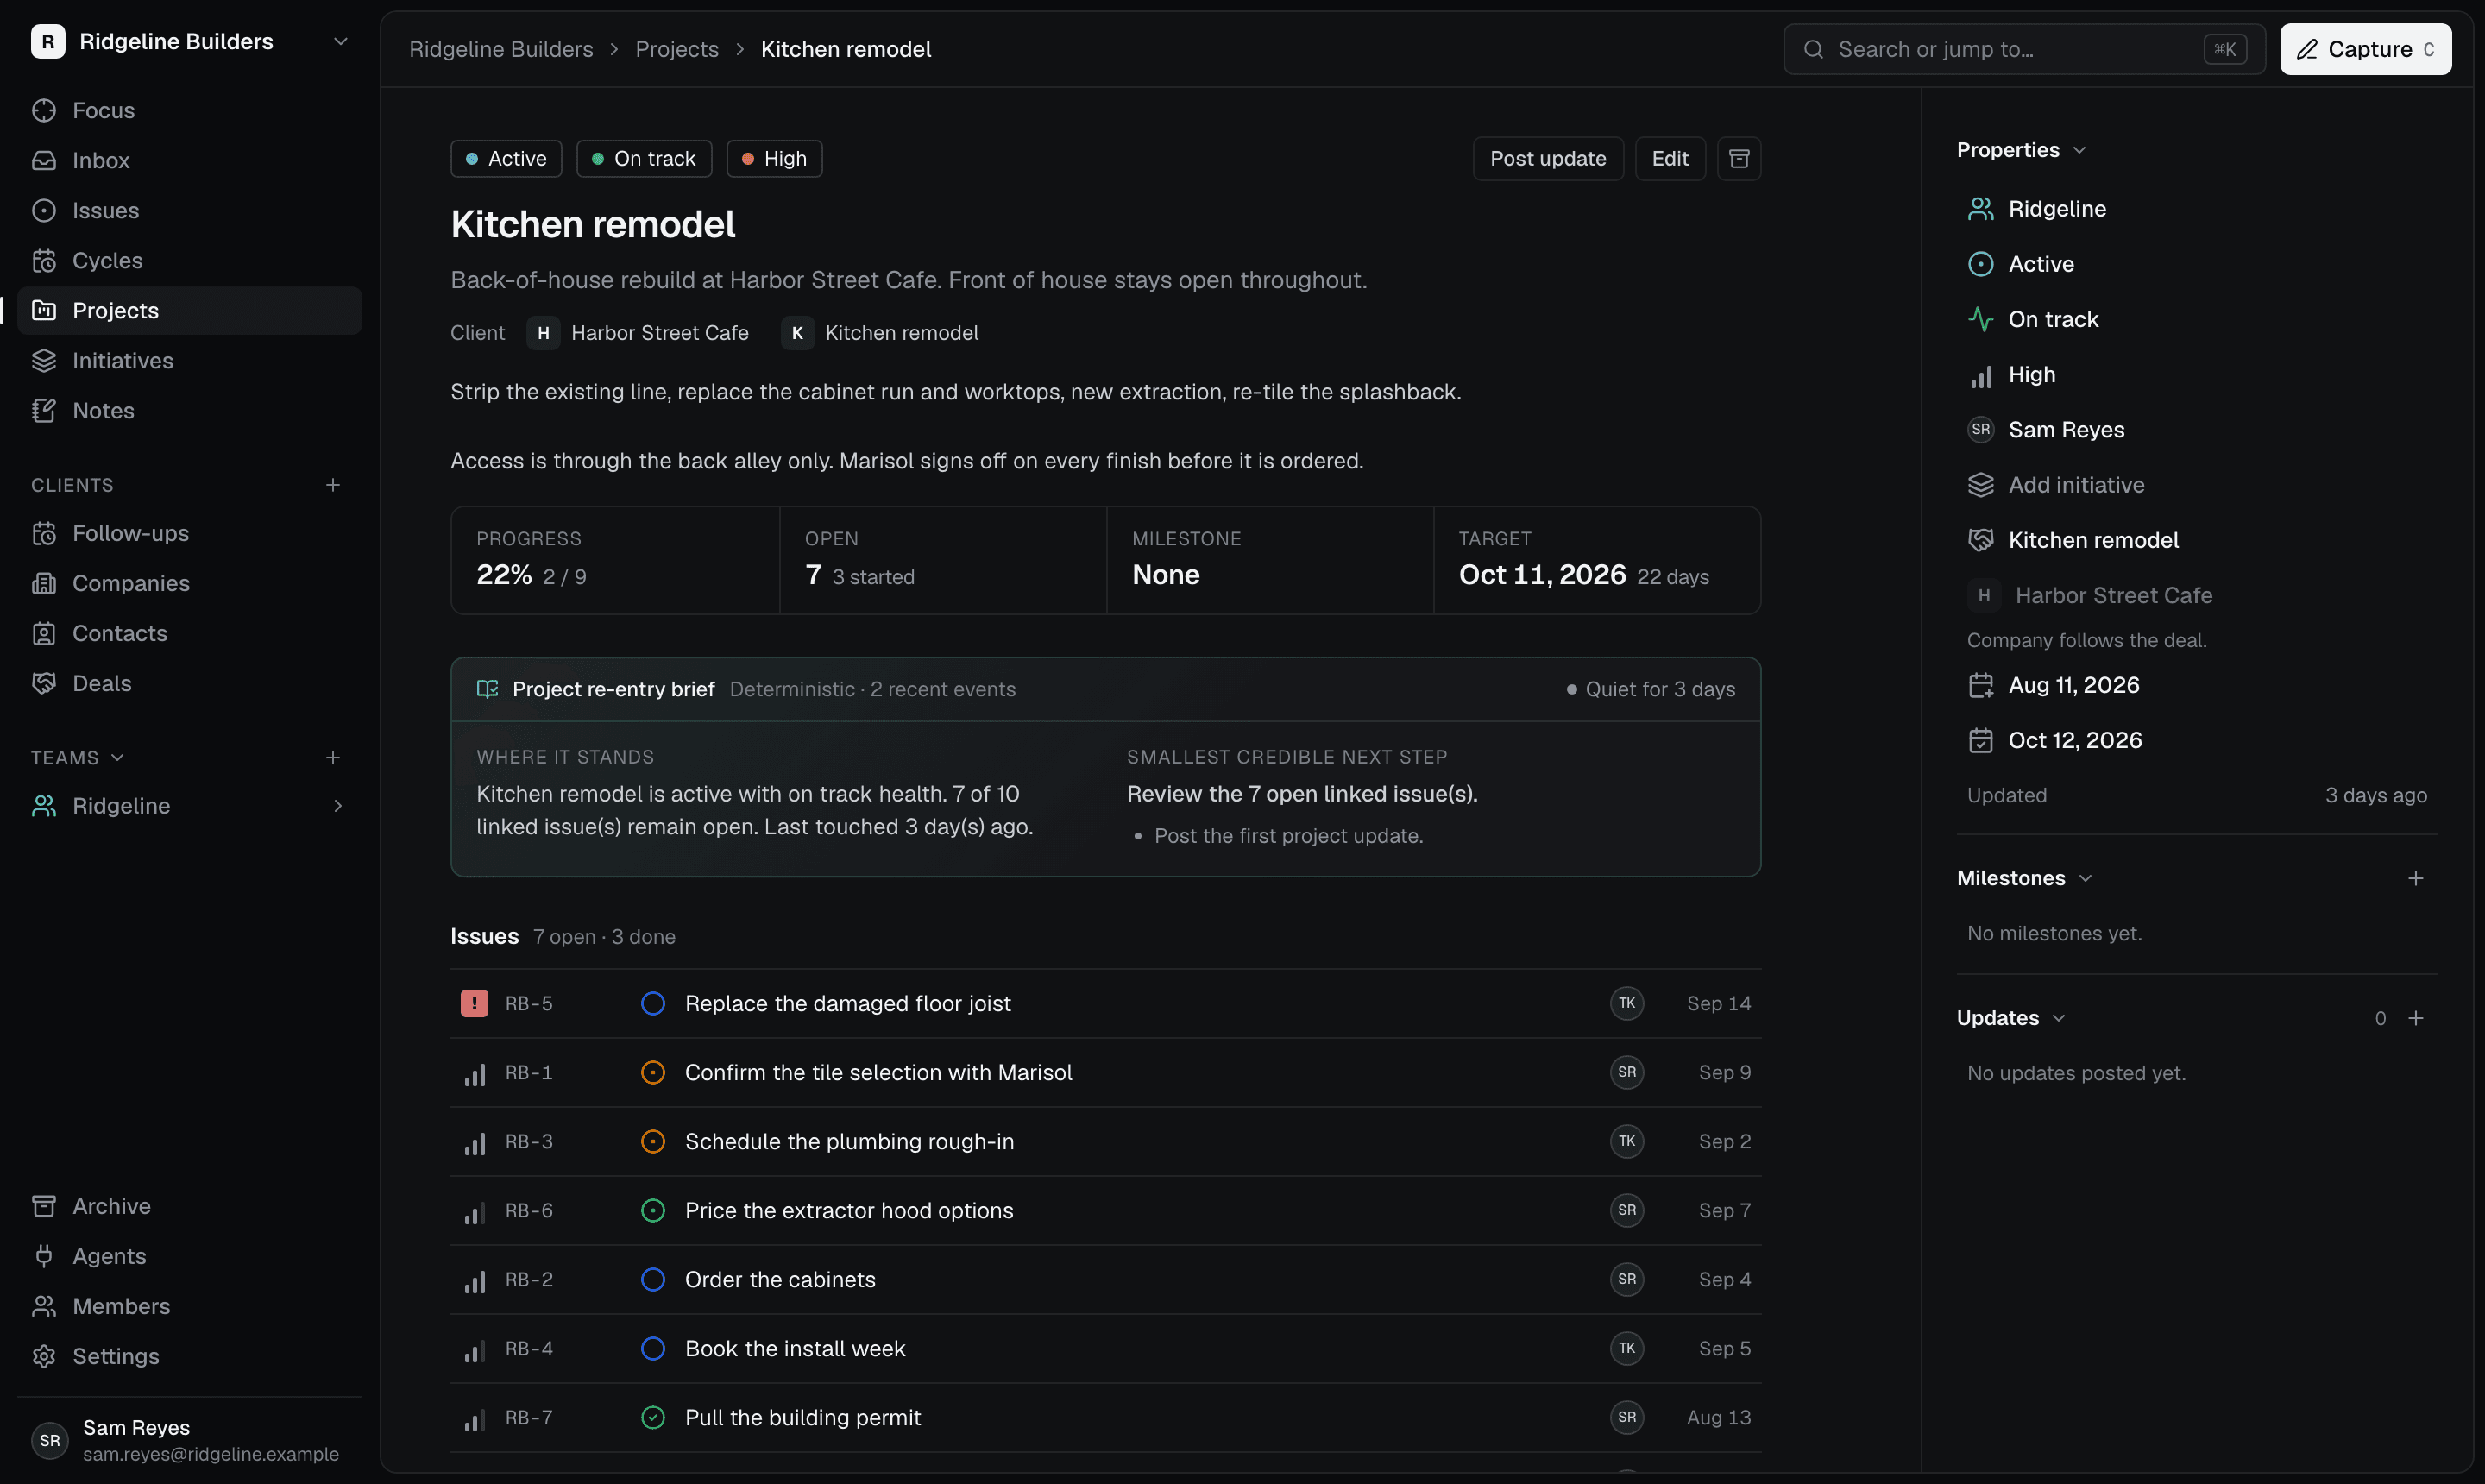Add a project update with the plus icon
Image resolution: width=2485 pixels, height=1484 pixels.
(2415, 1018)
